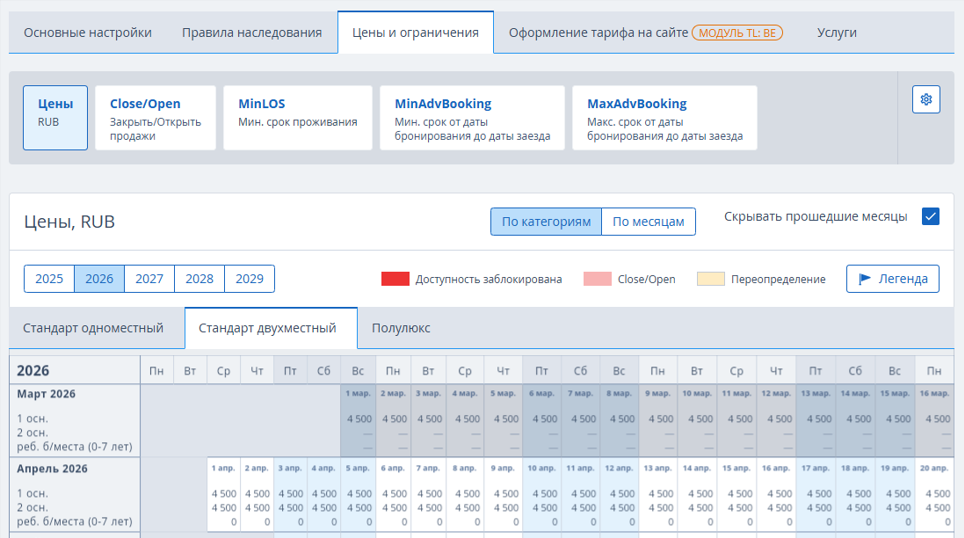This screenshot has width=964, height=538.
Task: Go to Правила наследования tab
Action: coord(252,33)
